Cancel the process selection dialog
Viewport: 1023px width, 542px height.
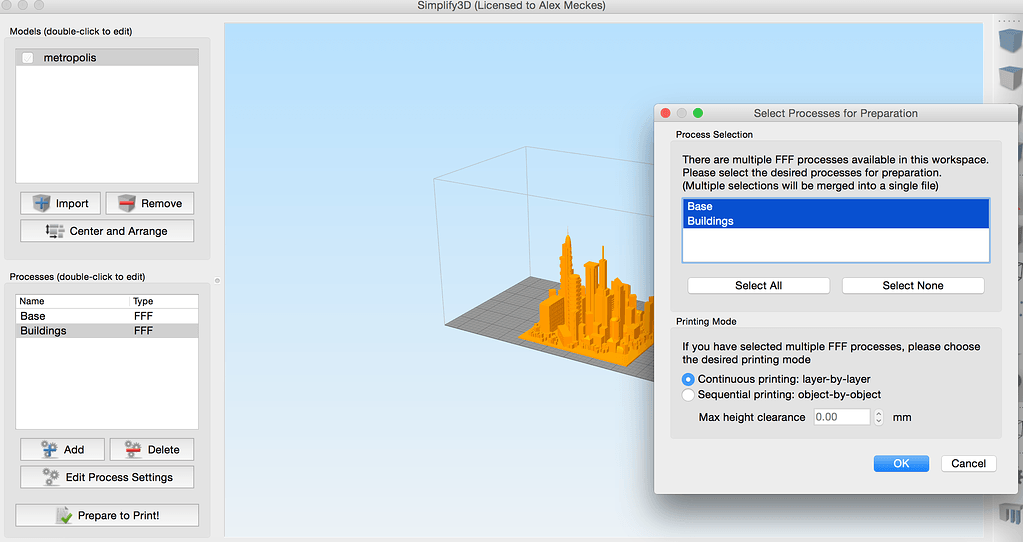(968, 464)
